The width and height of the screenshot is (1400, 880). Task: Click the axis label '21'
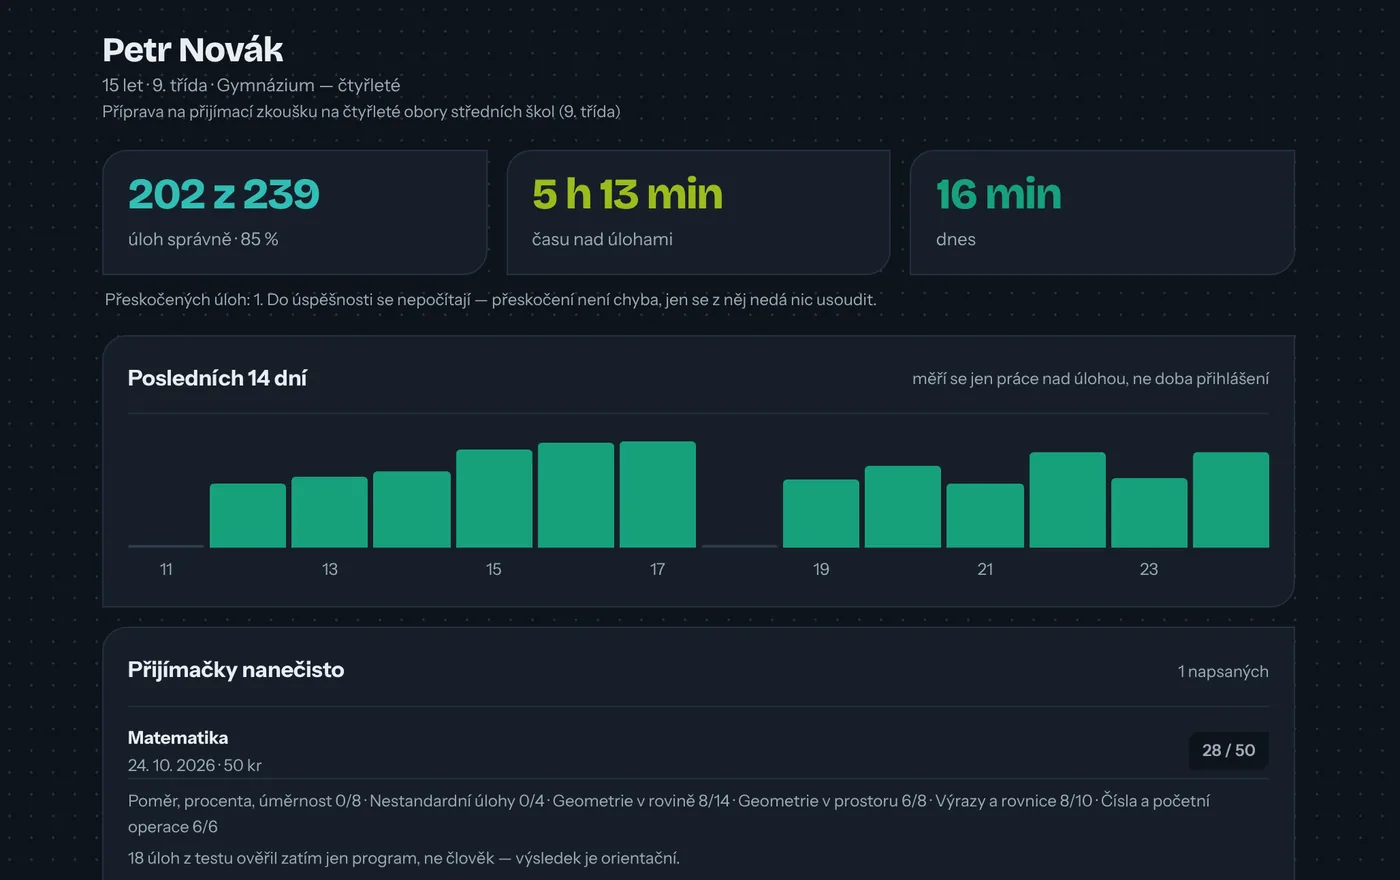tap(985, 569)
